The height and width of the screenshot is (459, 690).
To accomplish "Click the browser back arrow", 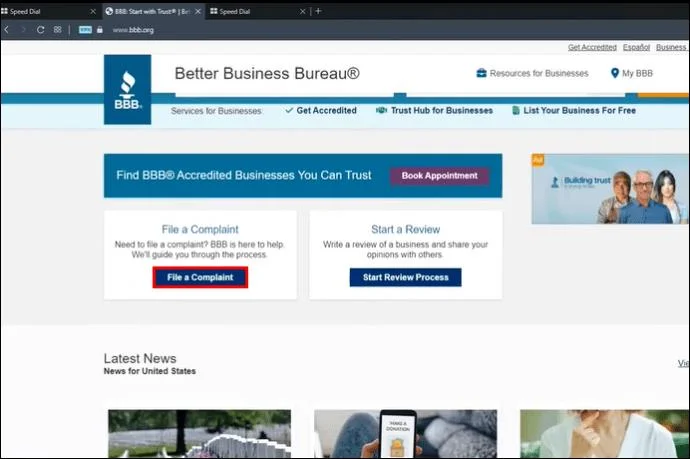I will (7, 29).
